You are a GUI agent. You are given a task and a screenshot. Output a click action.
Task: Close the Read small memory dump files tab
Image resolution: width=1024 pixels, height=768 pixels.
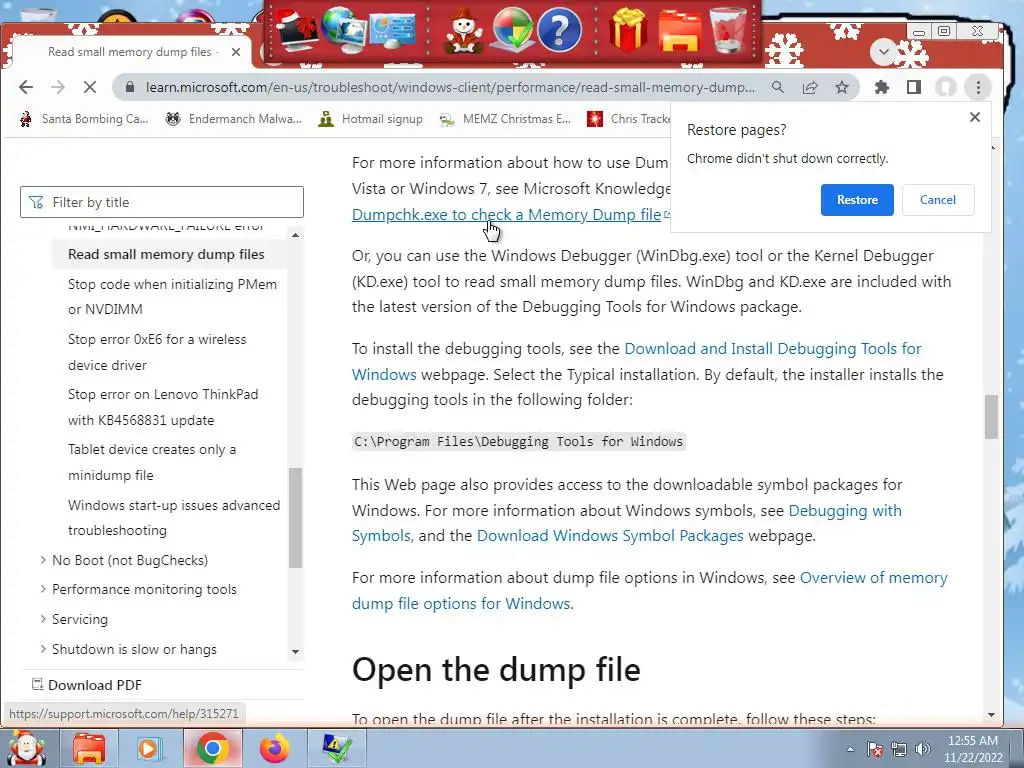236,52
